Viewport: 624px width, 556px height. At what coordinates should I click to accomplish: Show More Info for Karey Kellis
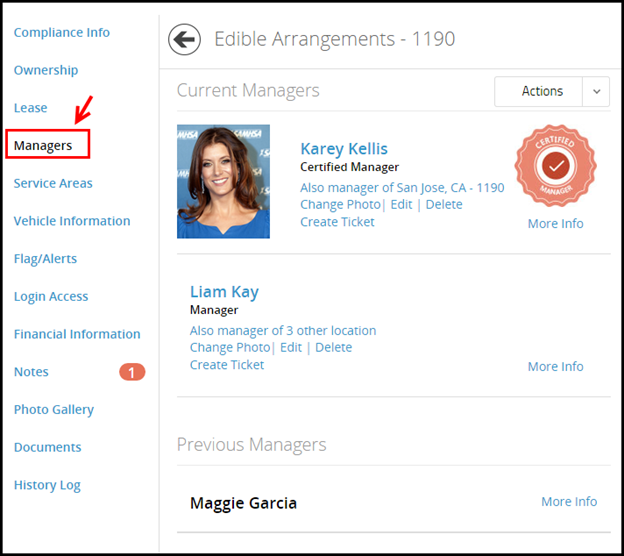pyautogui.click(x=556, y=224)
